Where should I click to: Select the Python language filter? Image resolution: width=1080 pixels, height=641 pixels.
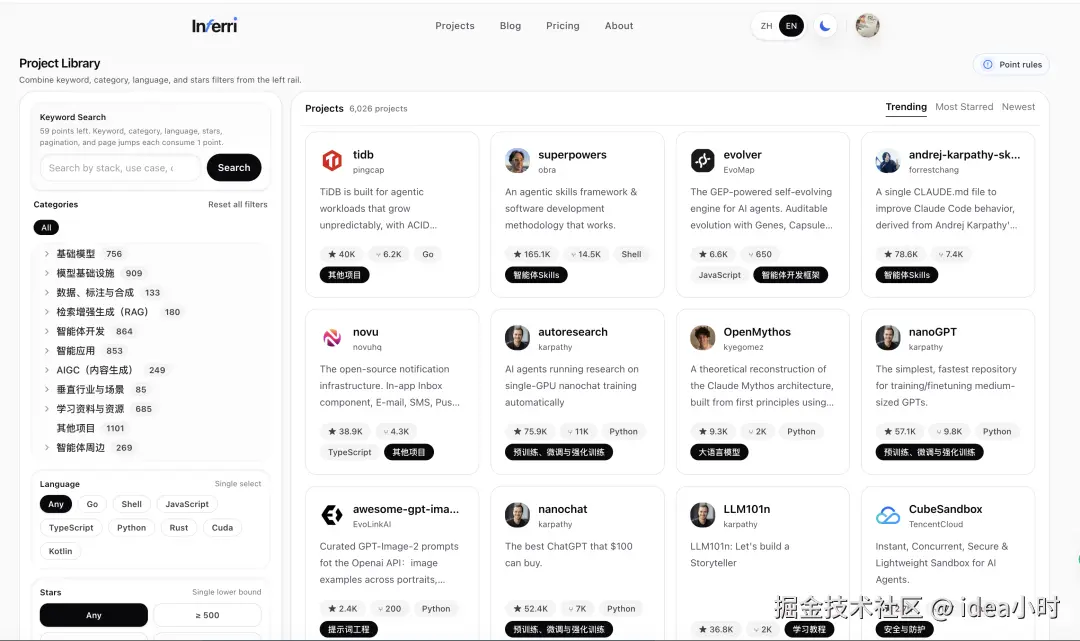(x=132, y=527)
